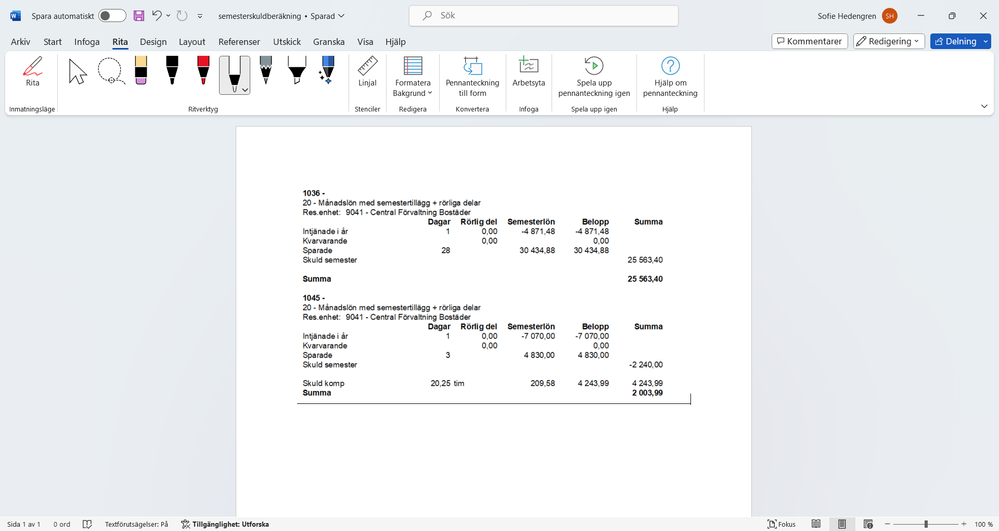Open the Redigering mode dropdown
Viewport: 999px width, 531px height.
point(888,41)
